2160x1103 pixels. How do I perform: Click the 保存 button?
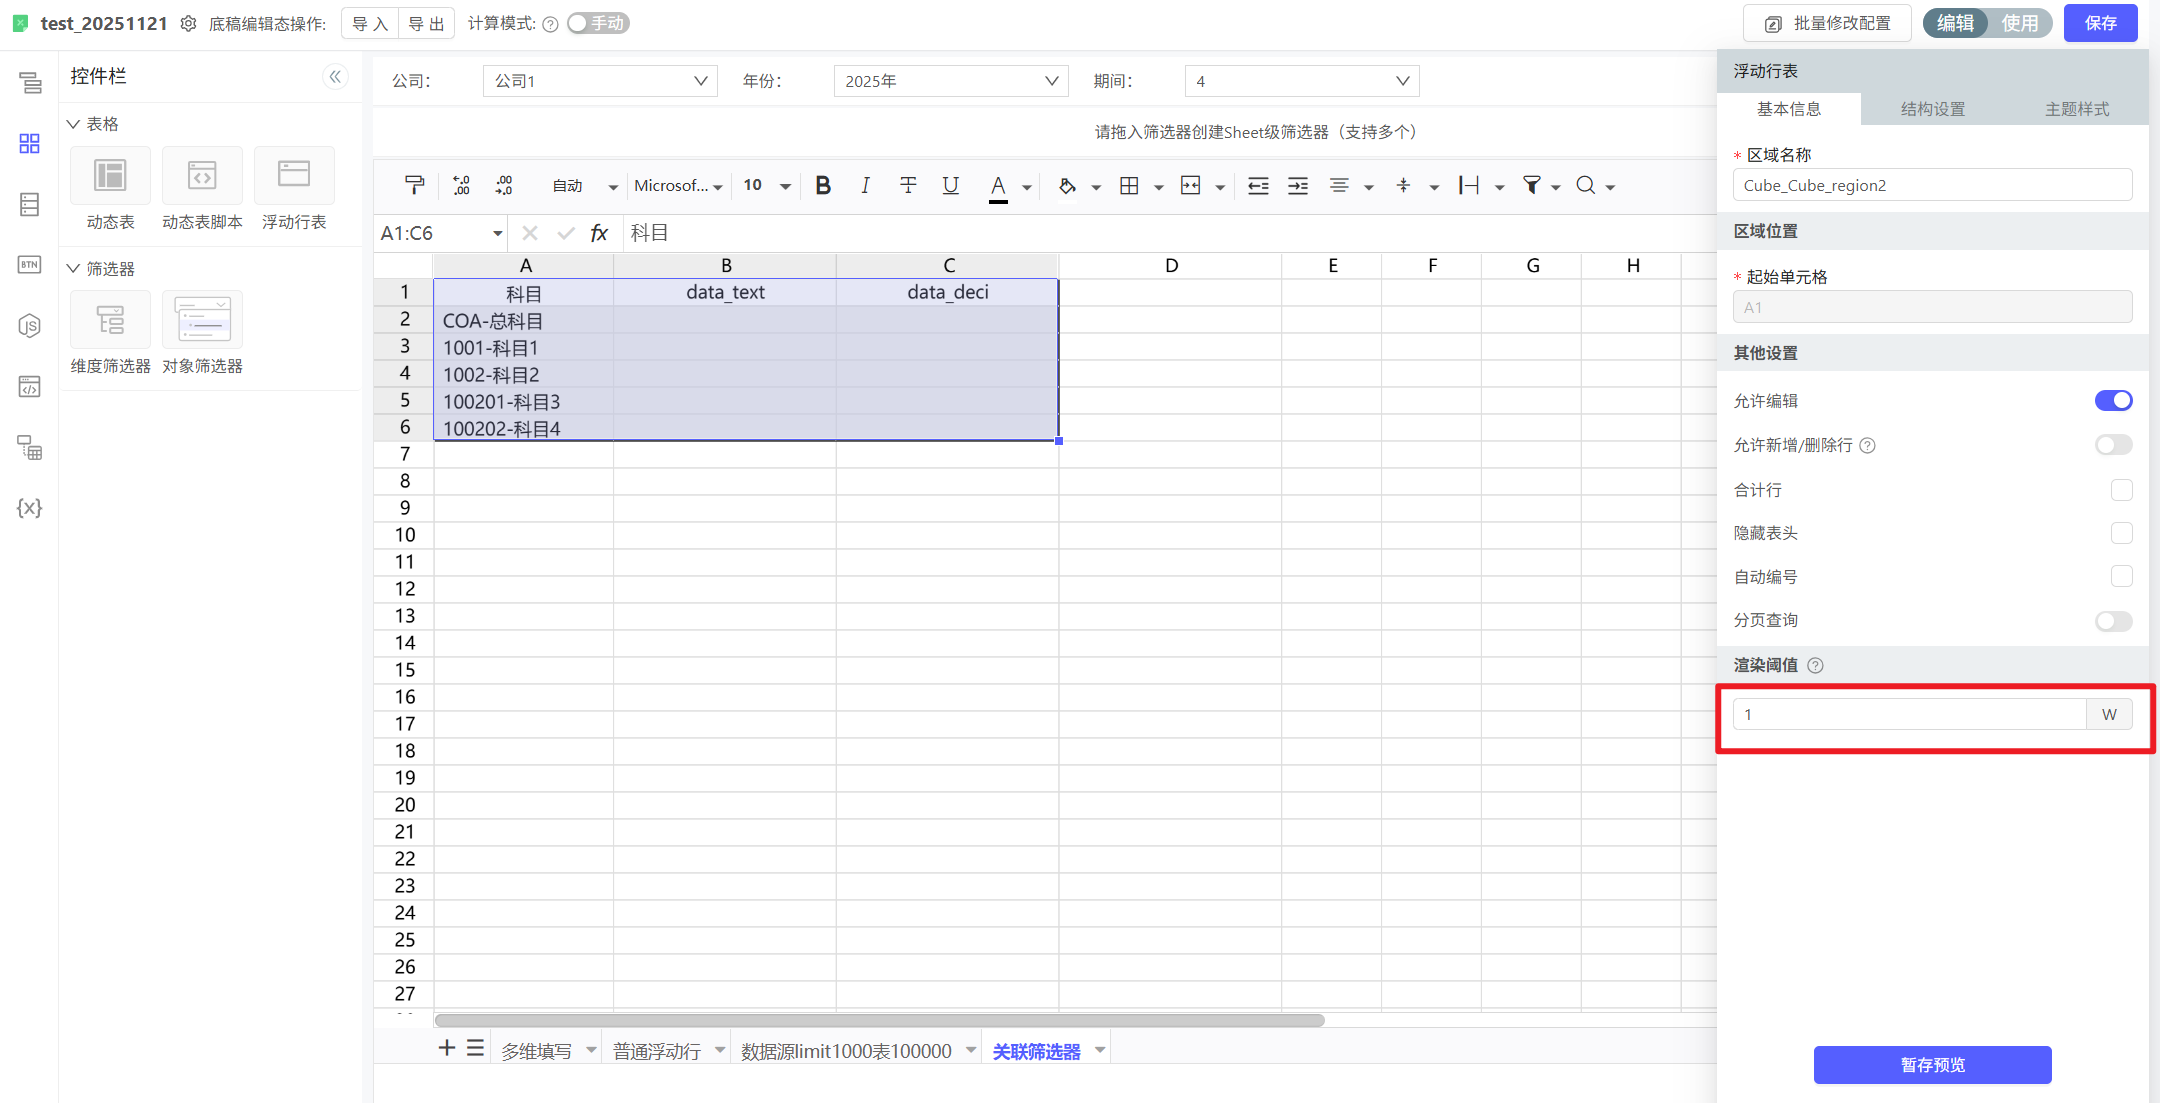click(2100, 23)
